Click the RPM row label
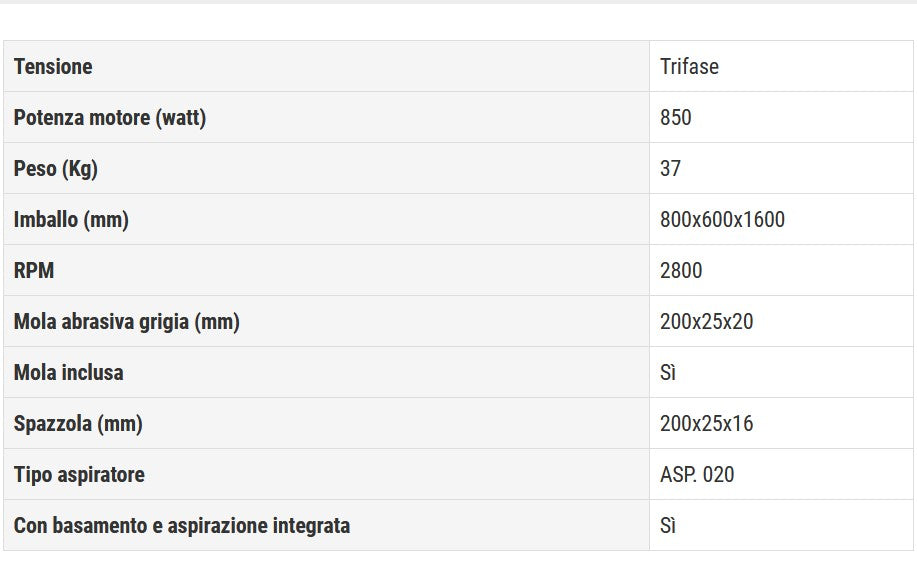The height and width of the screenshot is (567, 917). pyautogui.click(x=34, y=271)
